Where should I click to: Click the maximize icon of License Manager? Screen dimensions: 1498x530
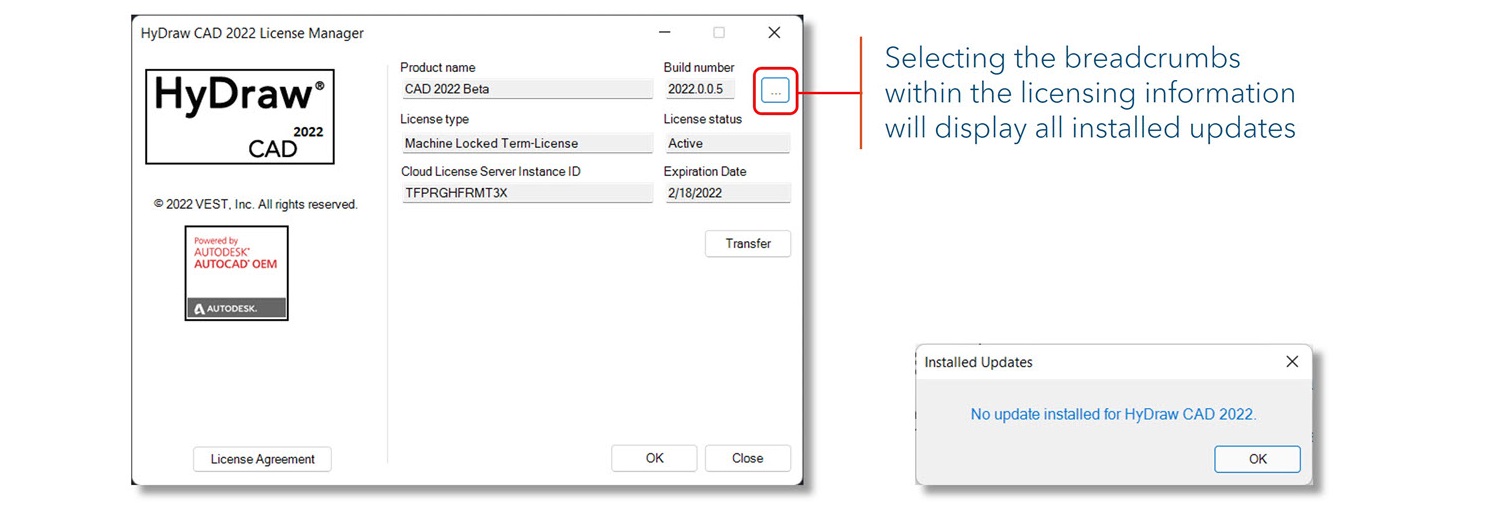tap(719, 33)
